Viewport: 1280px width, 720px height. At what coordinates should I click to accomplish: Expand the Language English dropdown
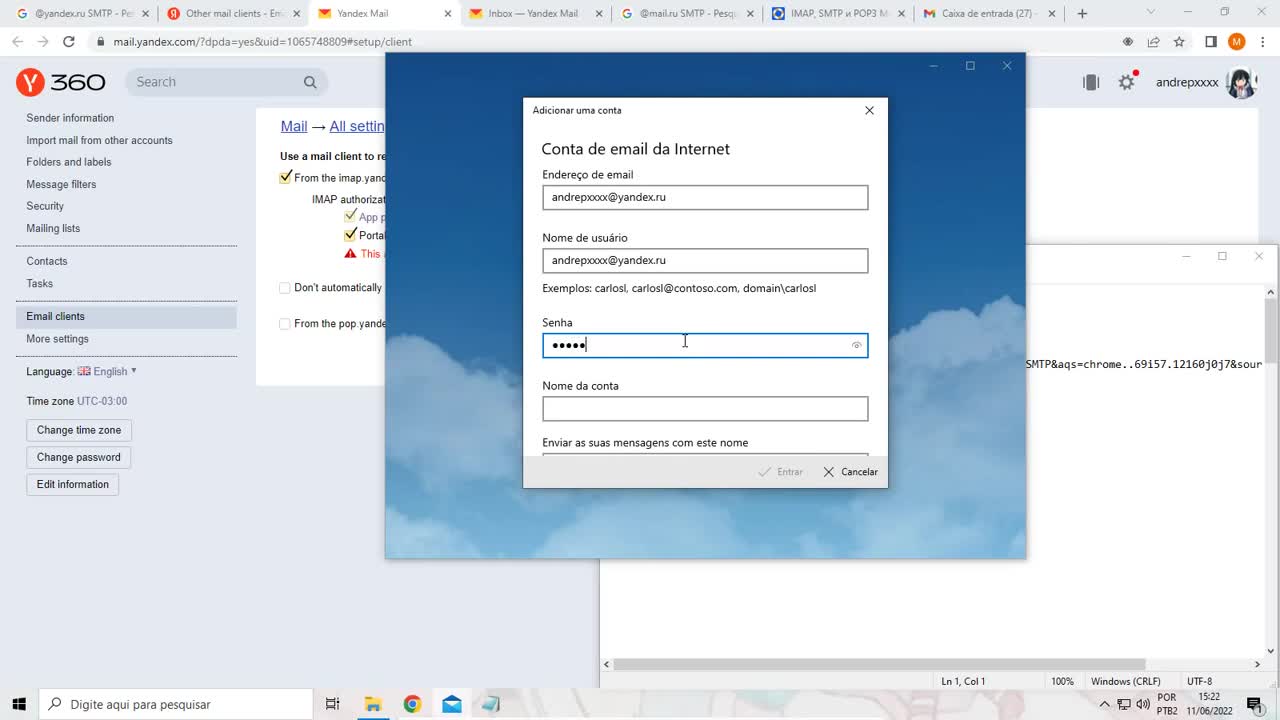click(x=107, y=371)
